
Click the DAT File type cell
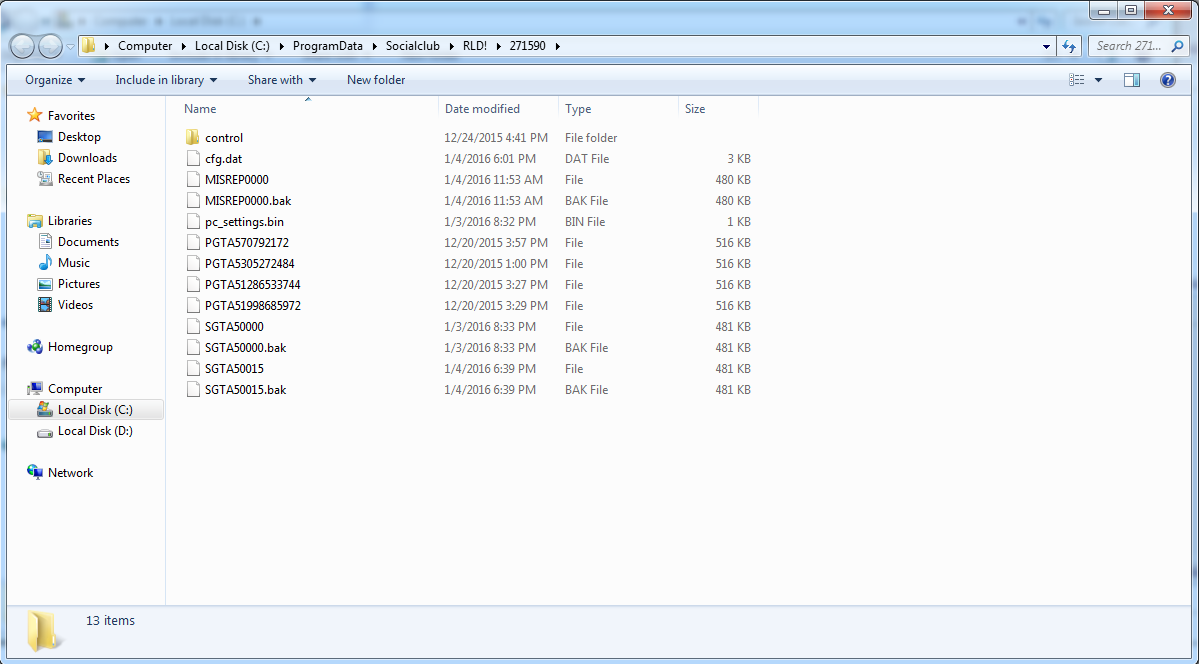tap(587, 158)
